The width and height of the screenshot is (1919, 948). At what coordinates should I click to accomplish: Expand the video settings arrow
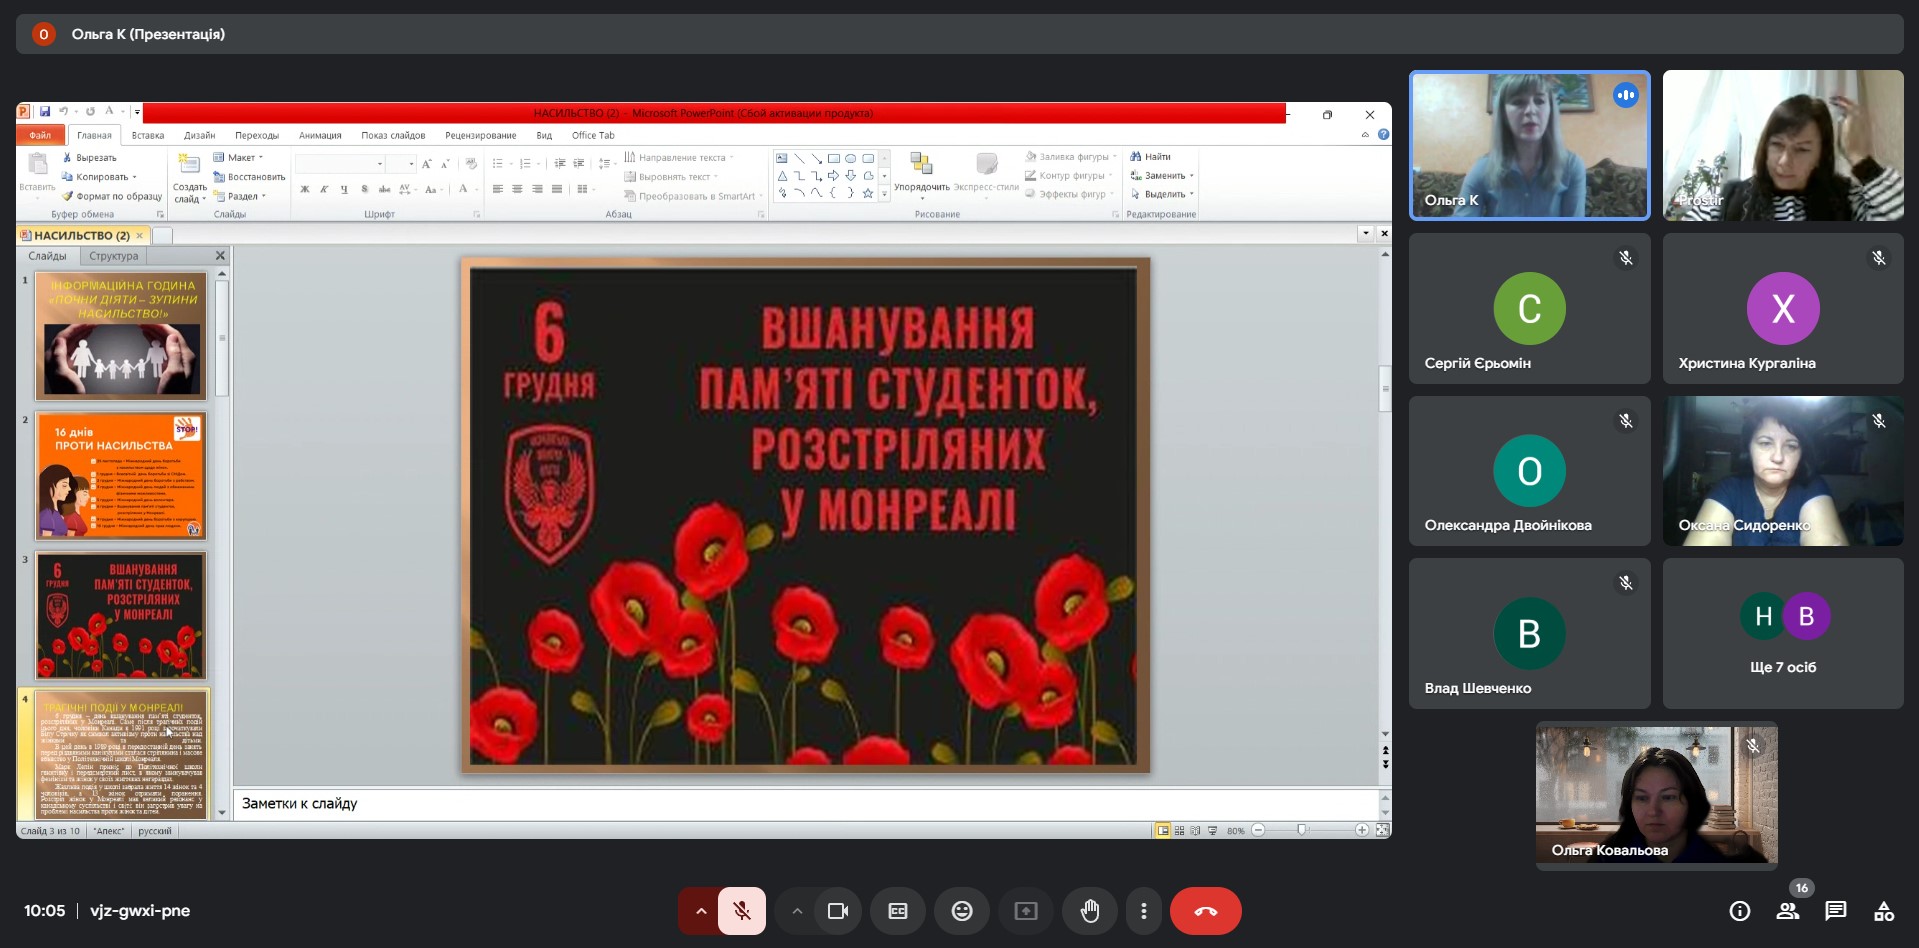(x=797, y=911)
